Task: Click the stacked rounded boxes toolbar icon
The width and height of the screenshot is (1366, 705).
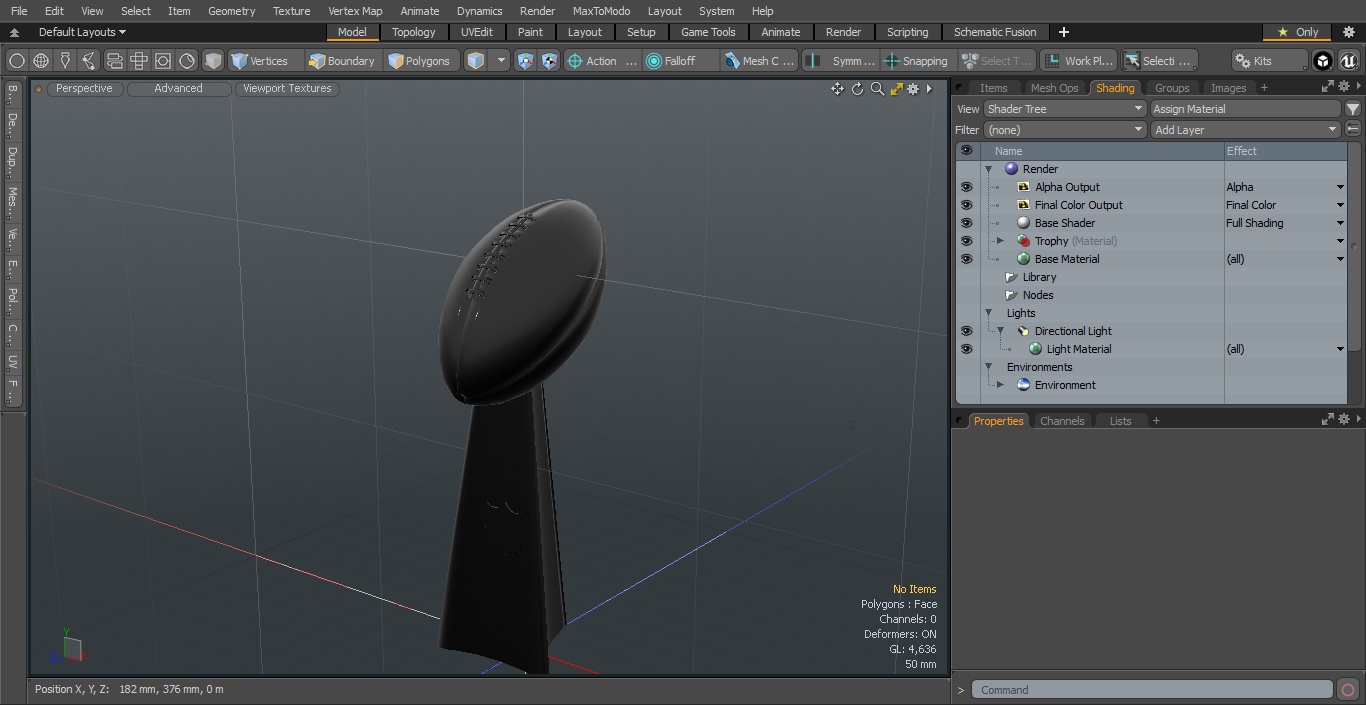Action: point(114,61)
